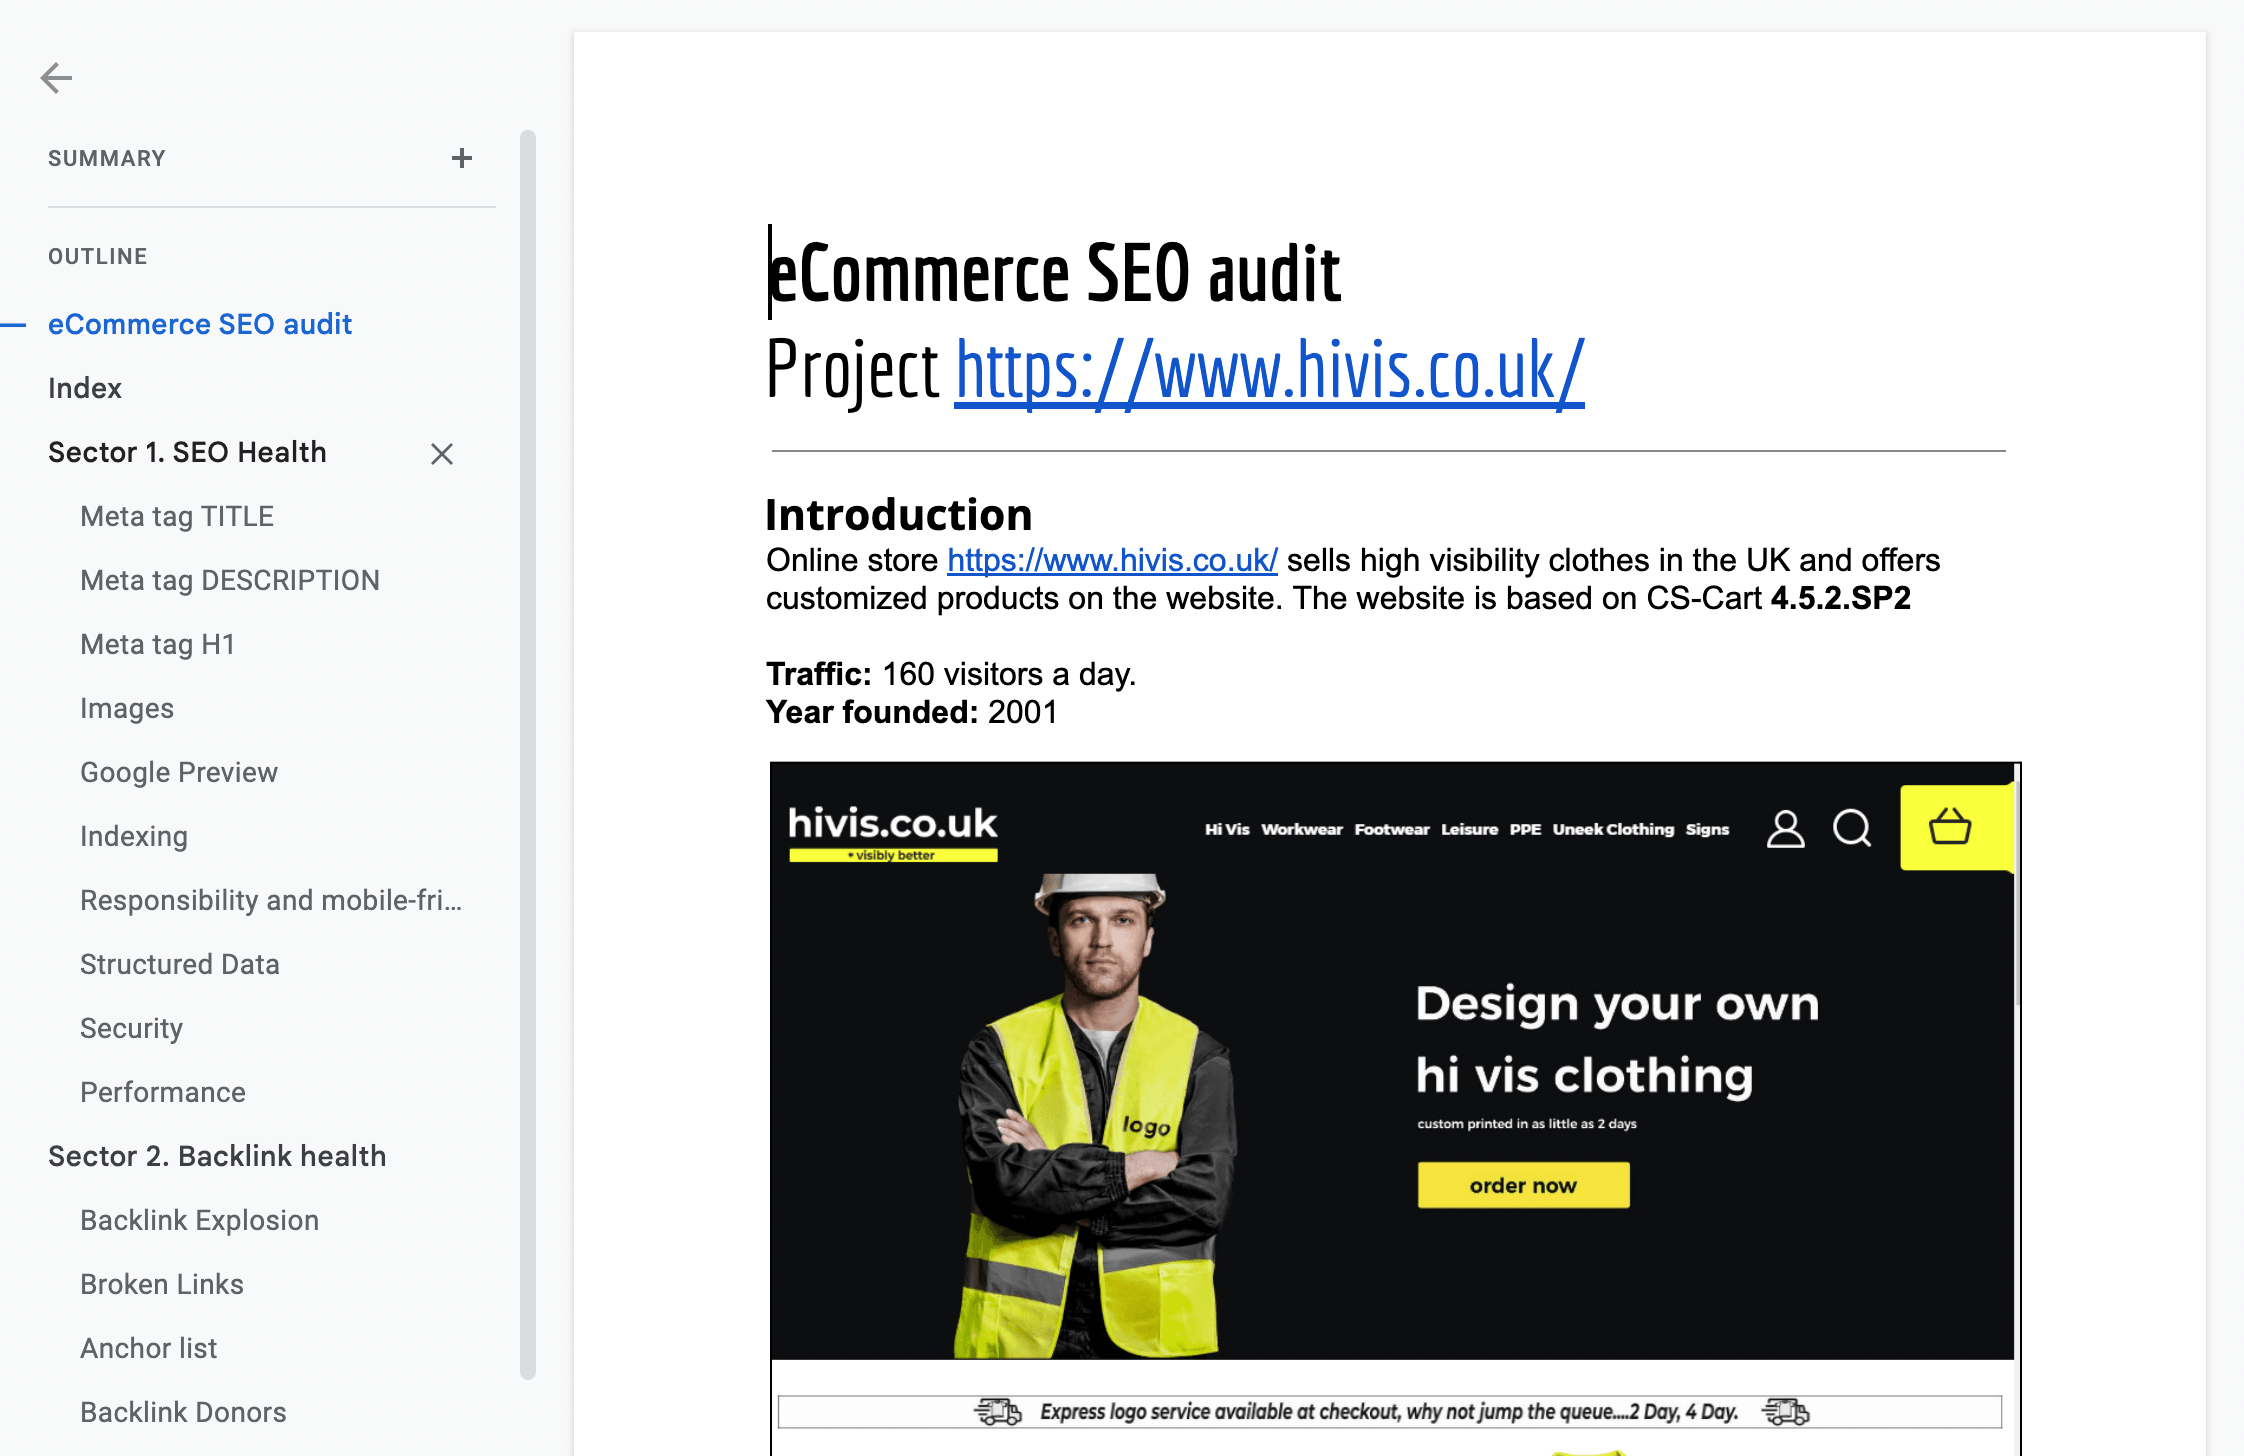The width and height of the screenshot is (2244, 1456).
Task: Click the Year founded: 2001 line
Action: 912,712
